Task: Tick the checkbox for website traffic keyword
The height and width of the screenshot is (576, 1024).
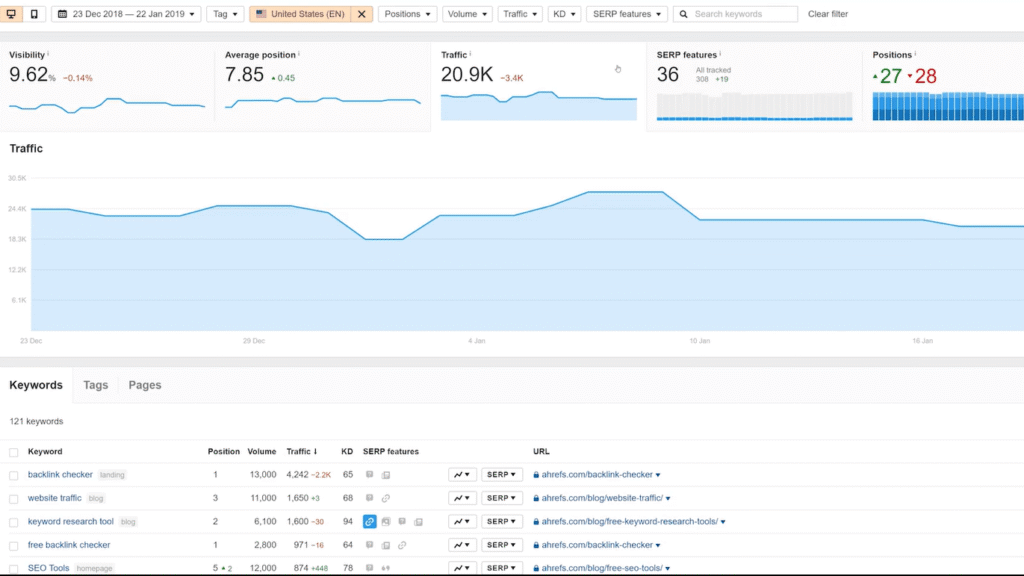Action: 14,497
